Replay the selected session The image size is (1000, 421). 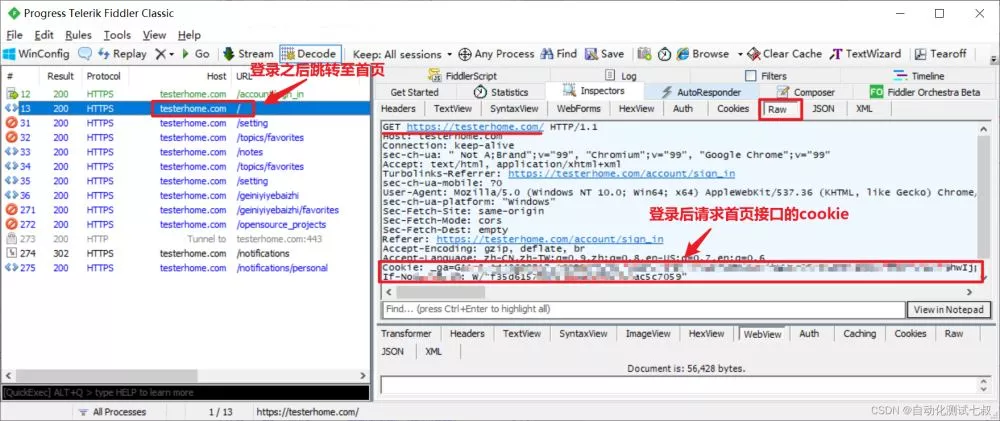click(121, 54)
